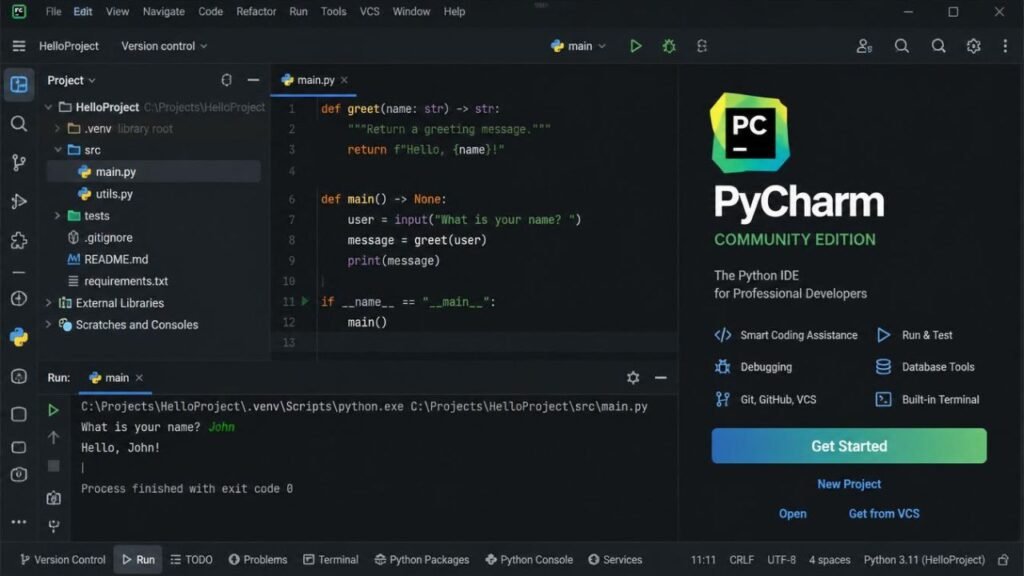Open the main run configuration dropdown
Viewport: 1024px width, 576px height.
click(579, 46)
